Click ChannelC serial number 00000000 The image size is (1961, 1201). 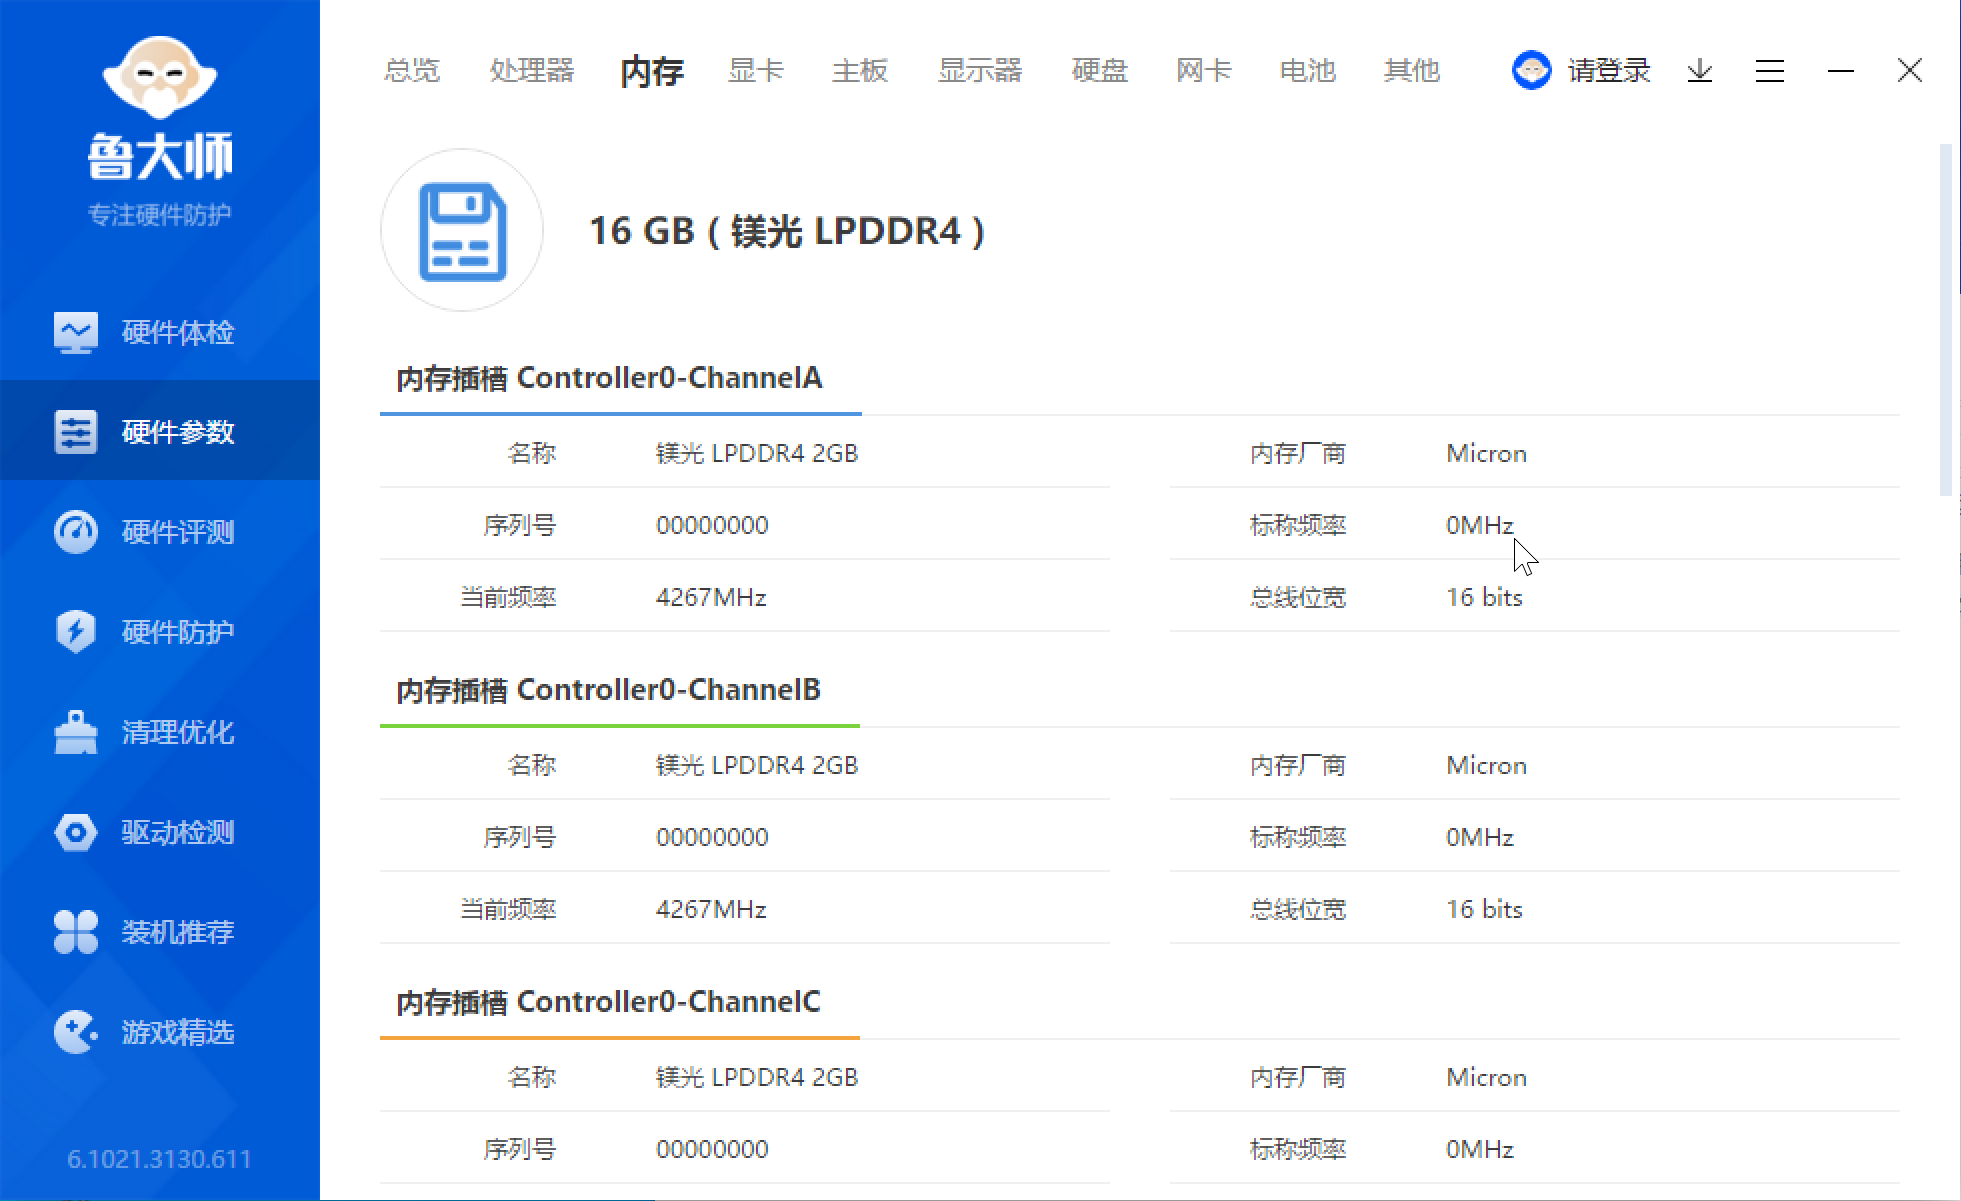point(712,1149)
